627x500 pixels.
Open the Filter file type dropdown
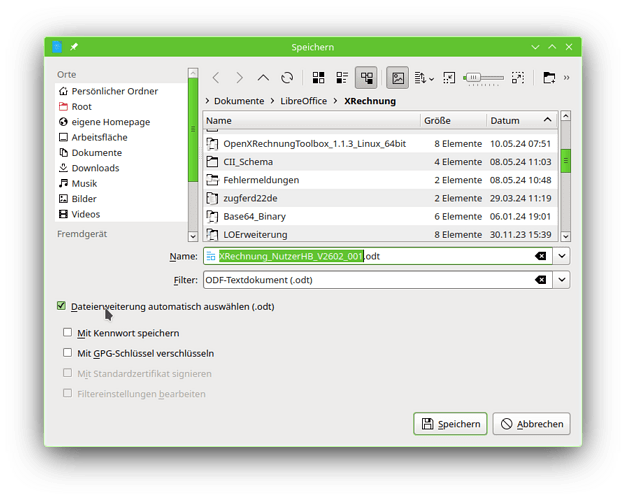point(562,280)
